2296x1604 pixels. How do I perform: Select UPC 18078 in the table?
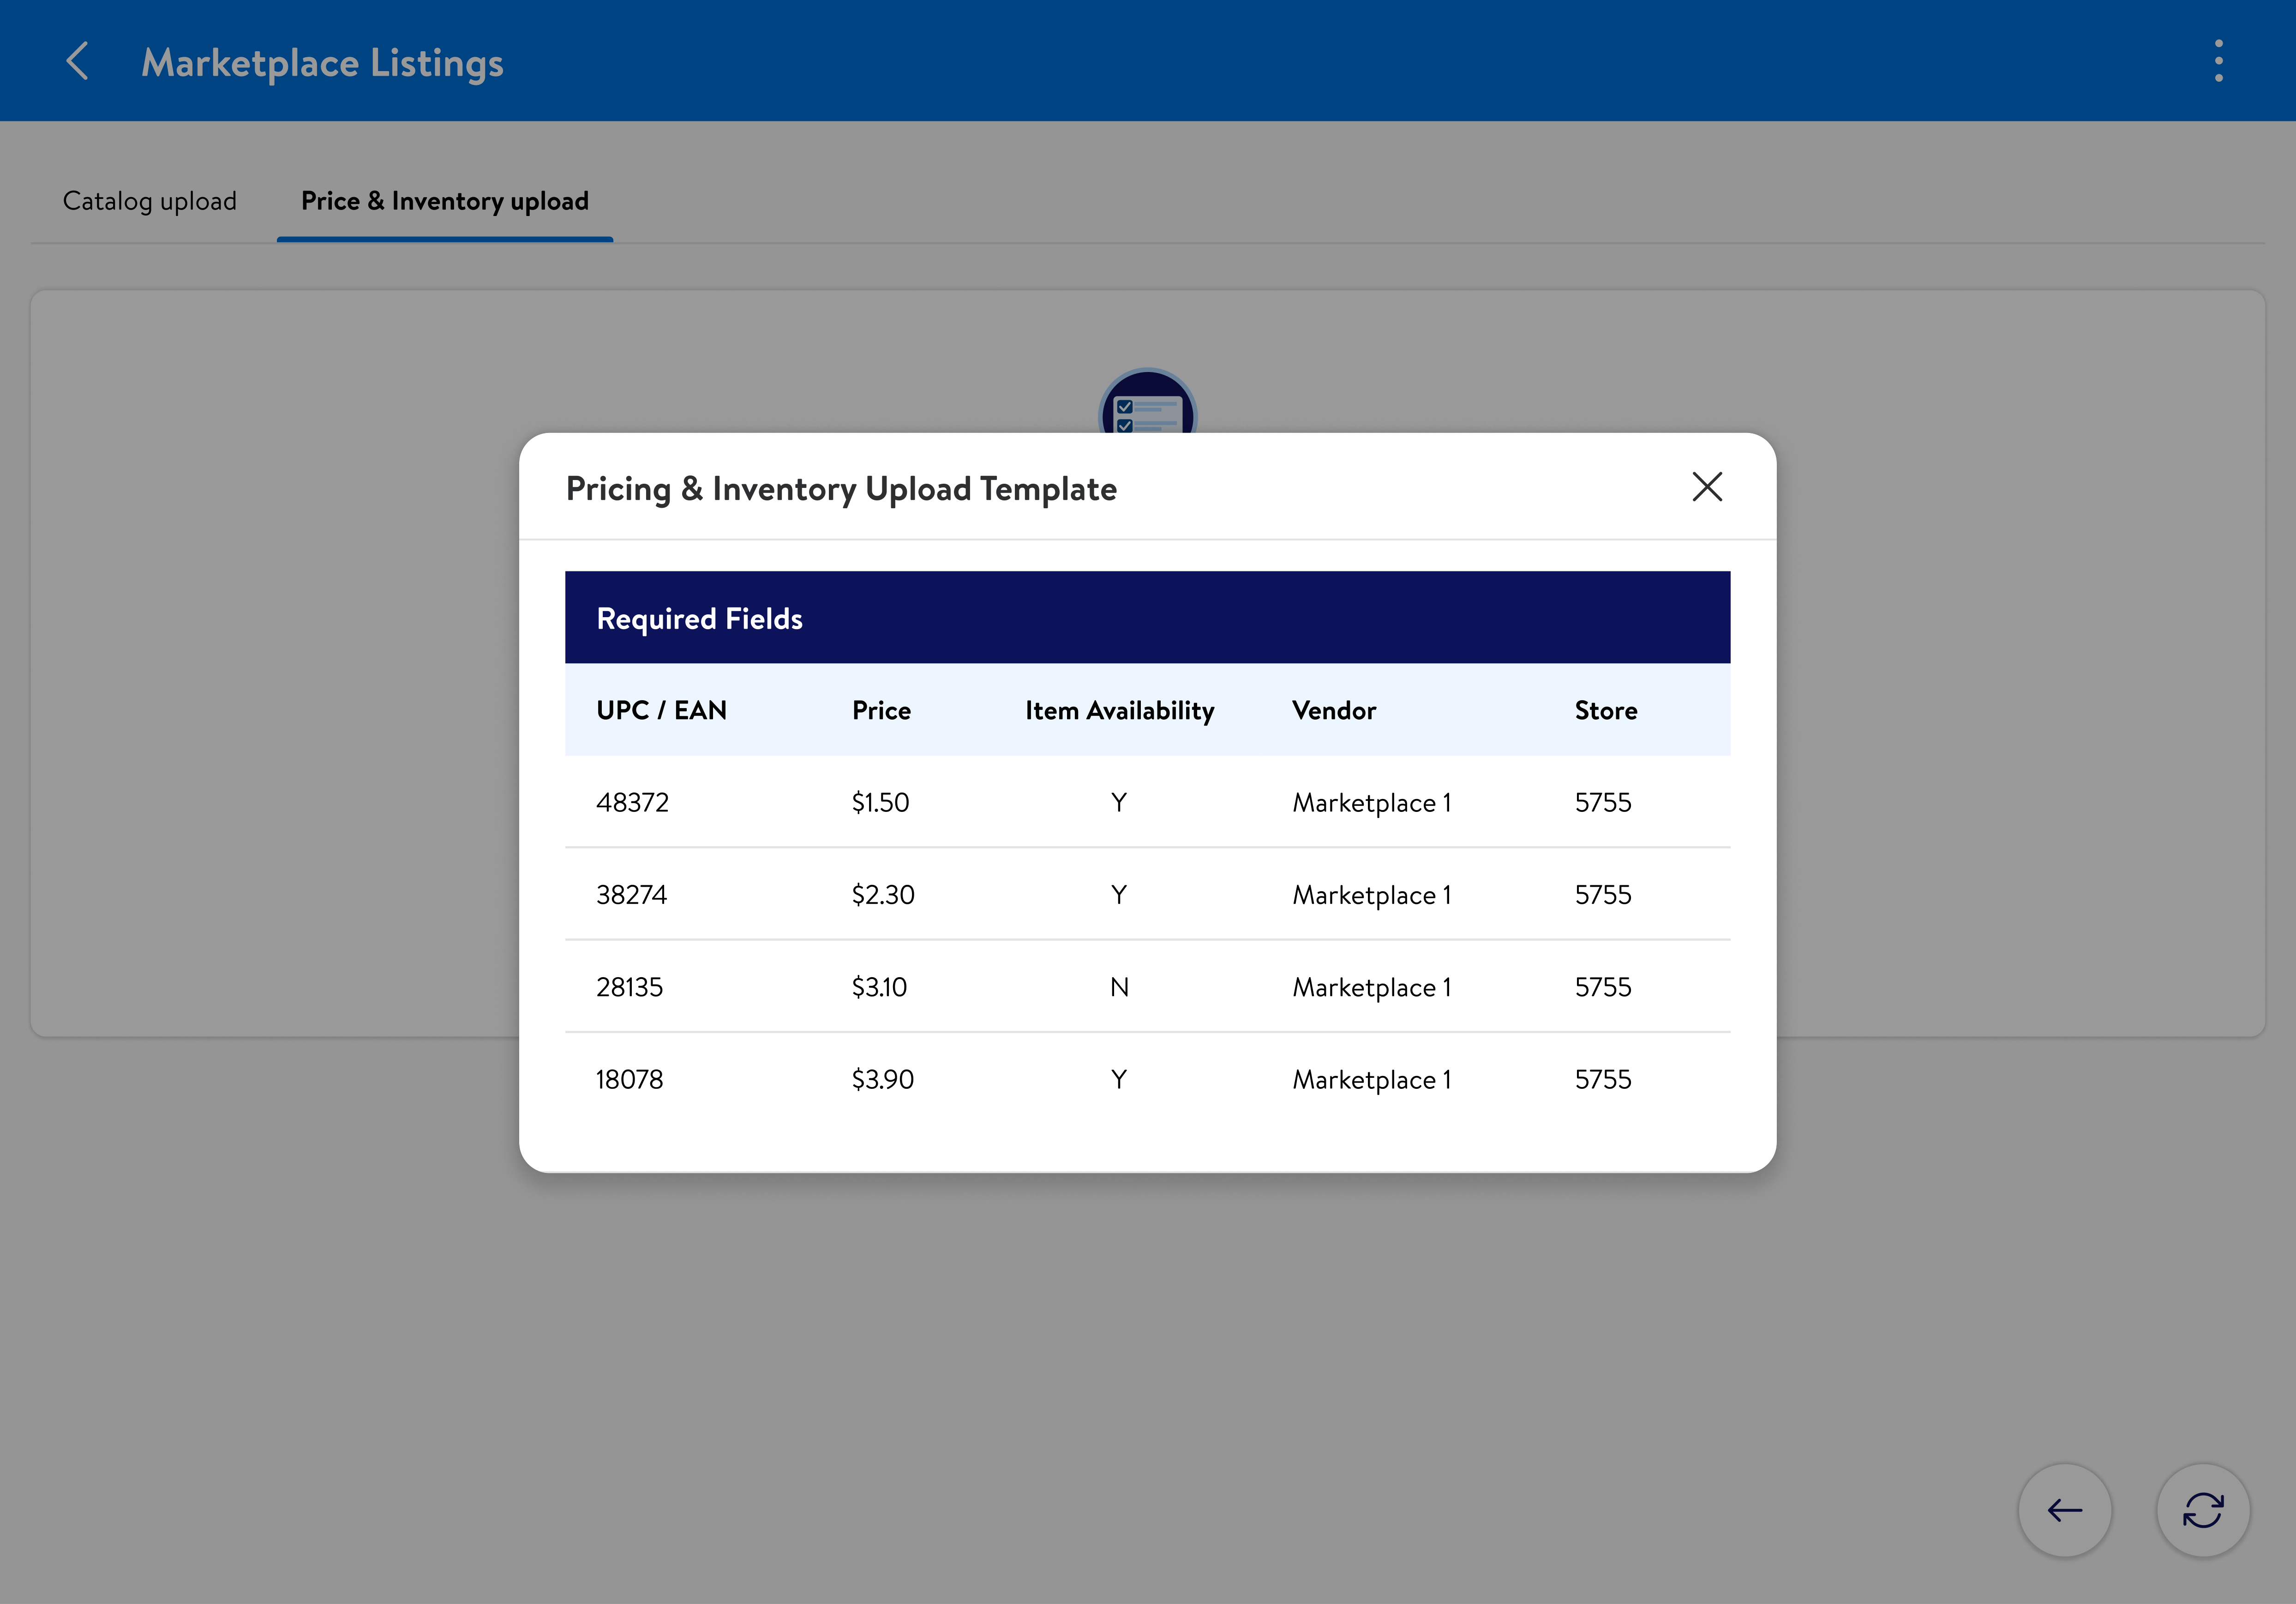629,1079
